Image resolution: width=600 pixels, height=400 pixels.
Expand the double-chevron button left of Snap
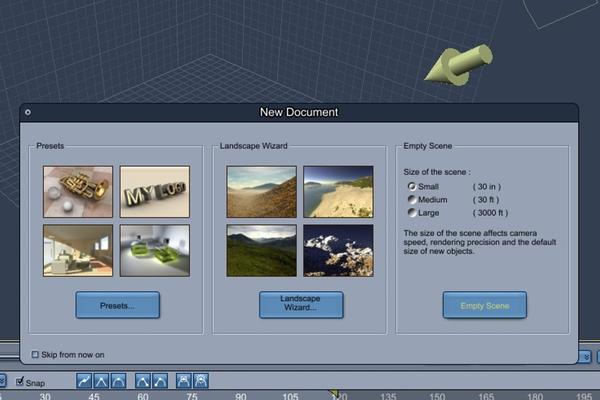click(2, 381)
